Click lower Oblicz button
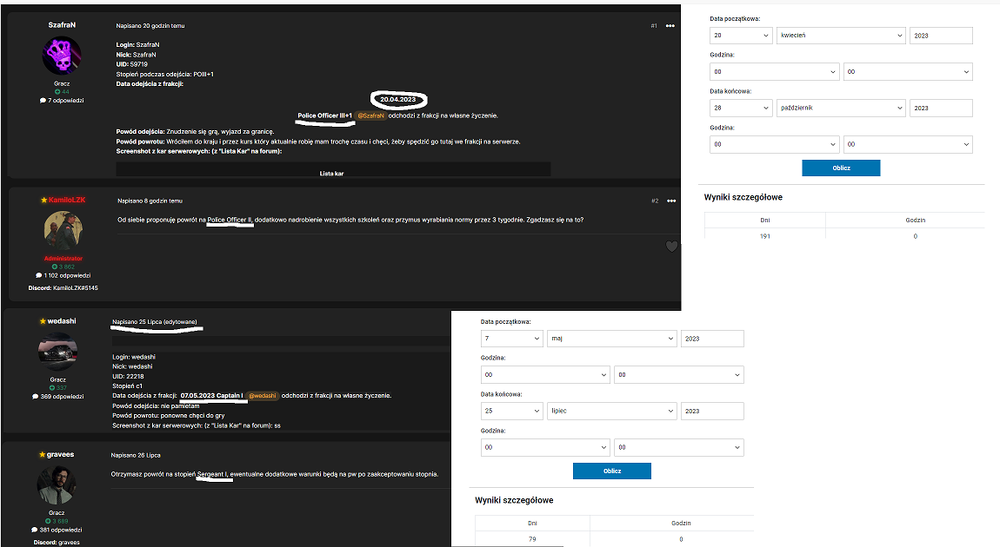Screen dimensions: 1000x547 point(612,471)
